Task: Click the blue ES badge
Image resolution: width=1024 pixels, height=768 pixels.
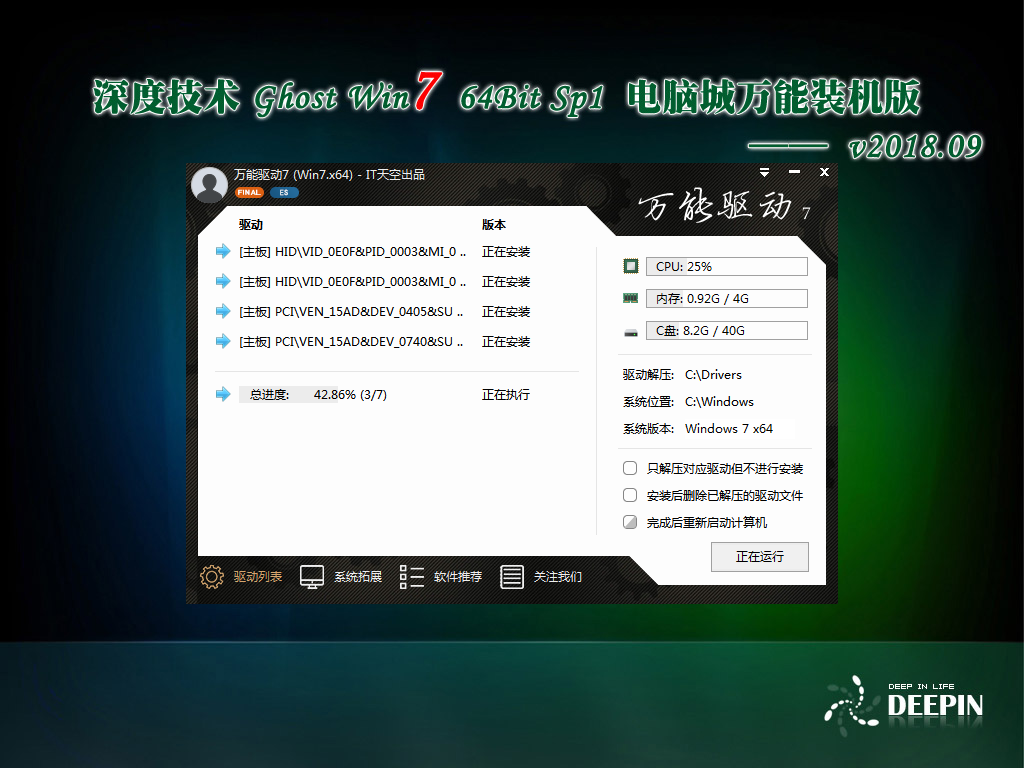Action: pos(284,193)
